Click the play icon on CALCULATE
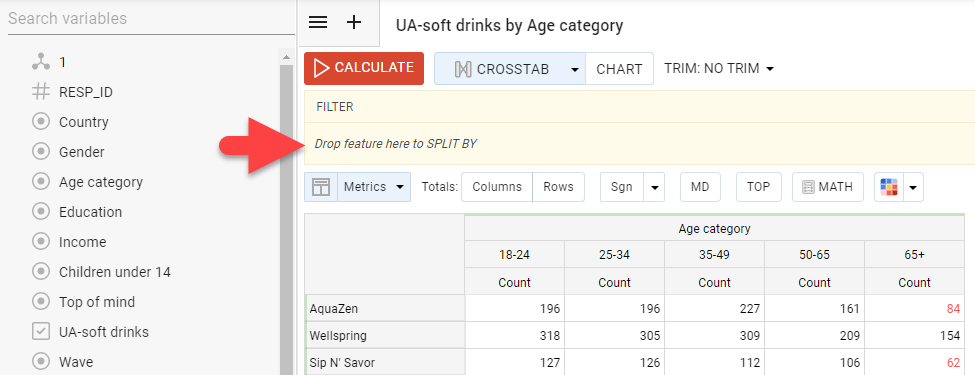Screen dimensions: 975x375 click(321, 68)
